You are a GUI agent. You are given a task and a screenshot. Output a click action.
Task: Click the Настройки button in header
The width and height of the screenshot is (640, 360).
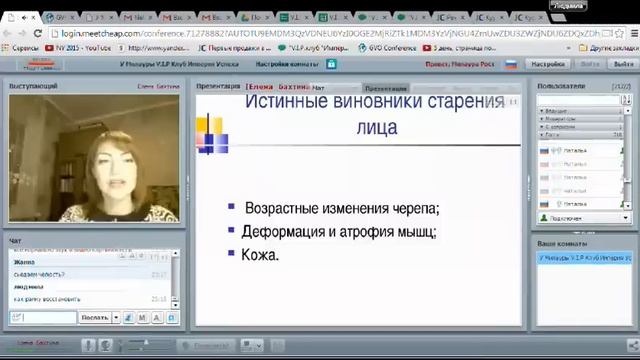point(548,64)
